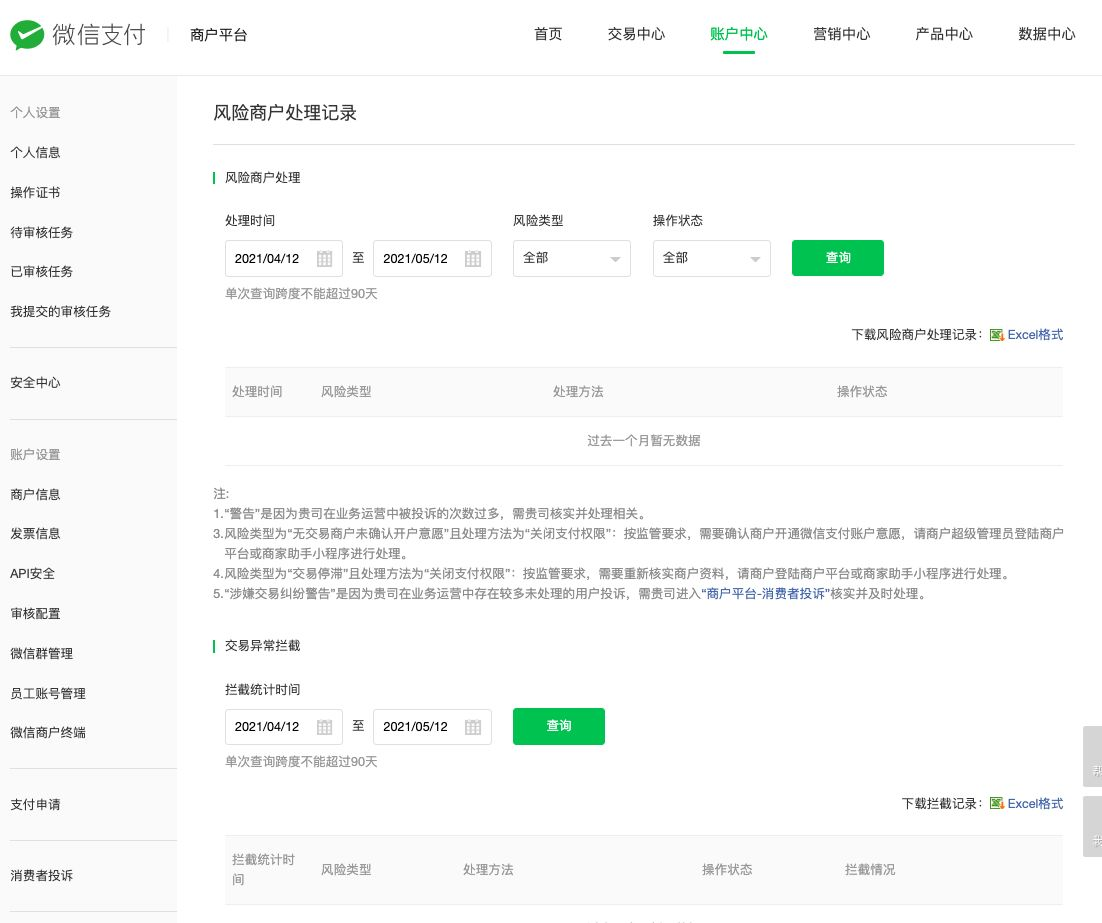Open calendar icon for interception end date
This screenshot has height=923, width=1102.
[x=472, y=727]
